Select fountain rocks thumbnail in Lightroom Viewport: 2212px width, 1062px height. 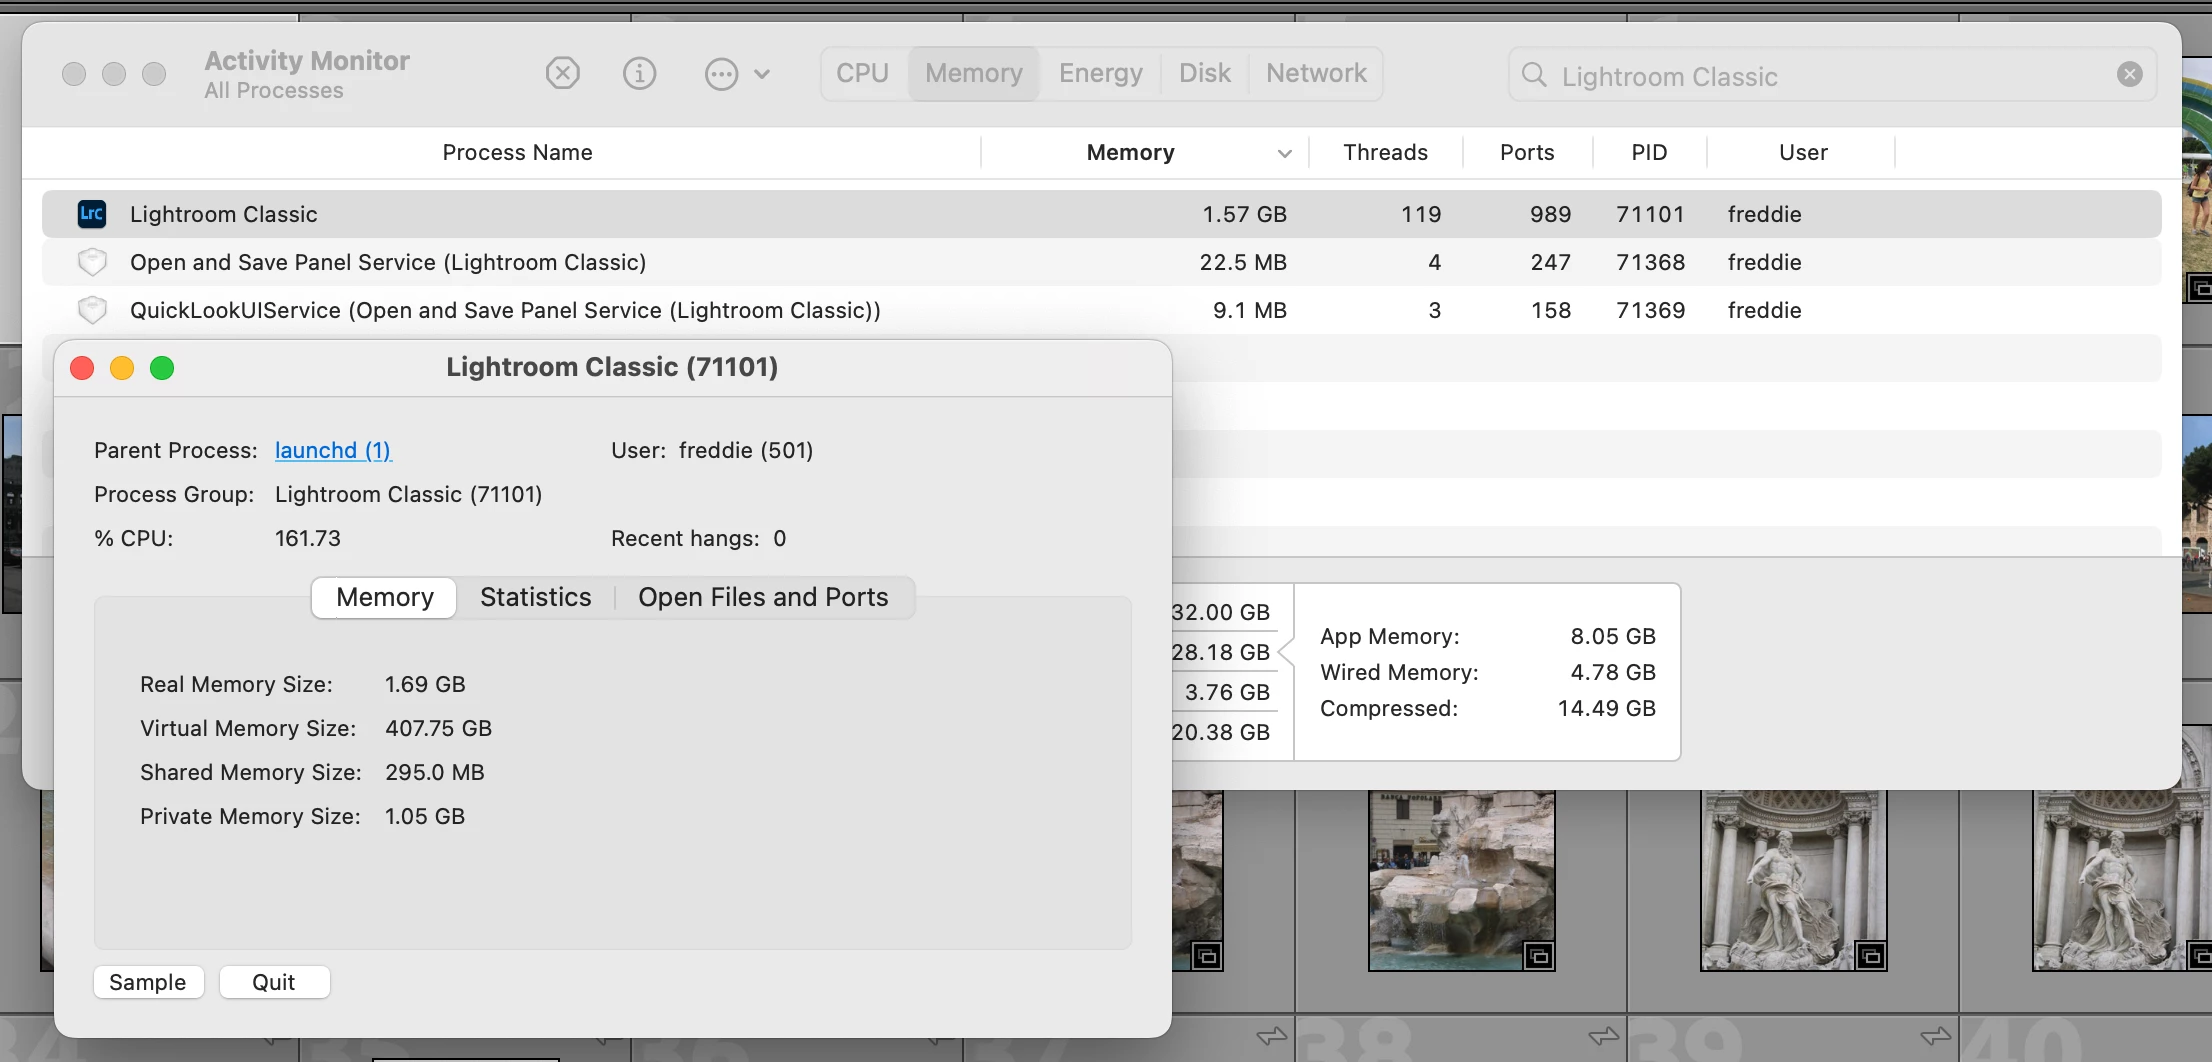click(x=1461, y=881)
